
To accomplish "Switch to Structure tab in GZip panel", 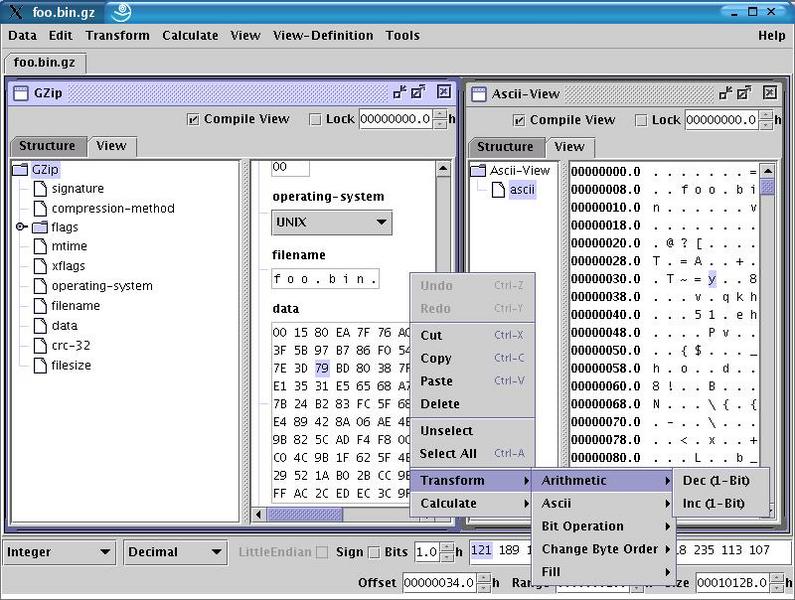I will pyautogui.click(x=47, y=146).
